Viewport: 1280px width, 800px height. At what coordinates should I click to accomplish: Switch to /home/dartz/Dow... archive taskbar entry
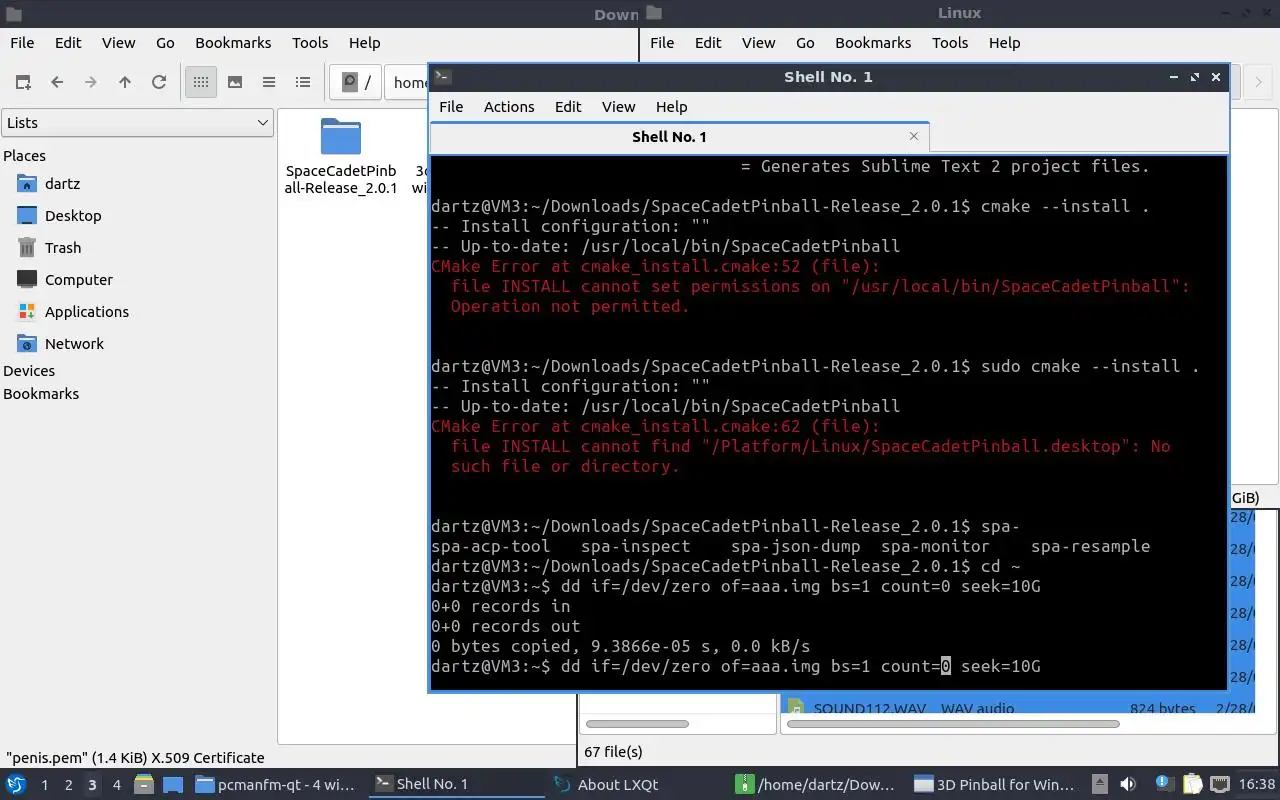816,785
